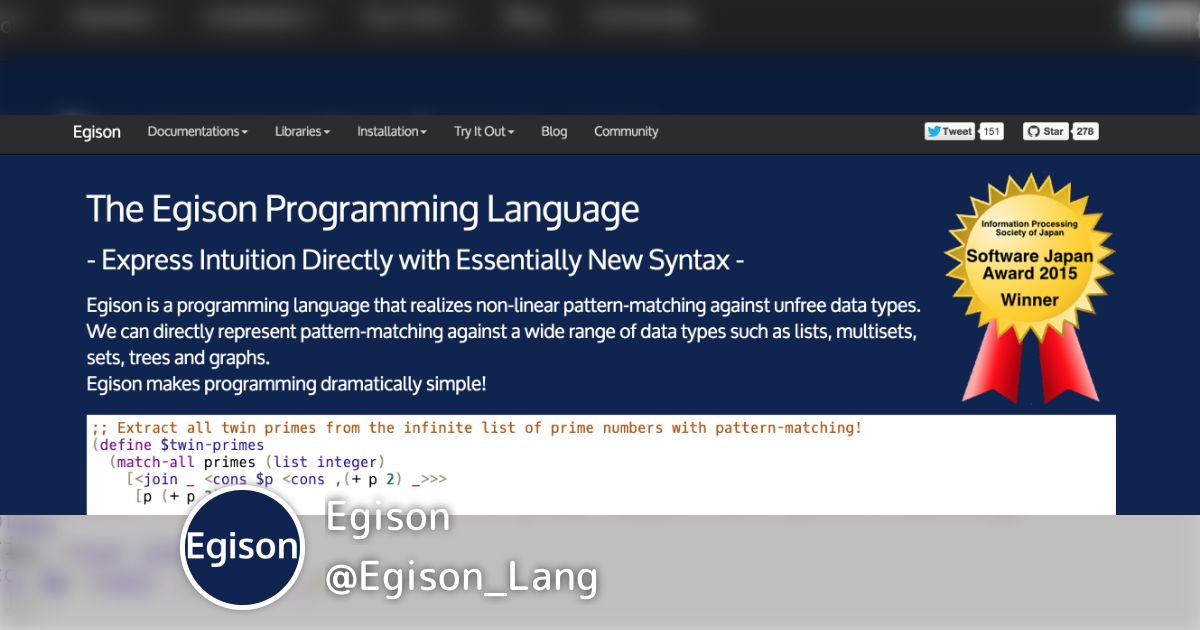The width and height of the screenshot is (1200, 630).
Task: Open the Community nav item
Action: (x=626, y=131)
